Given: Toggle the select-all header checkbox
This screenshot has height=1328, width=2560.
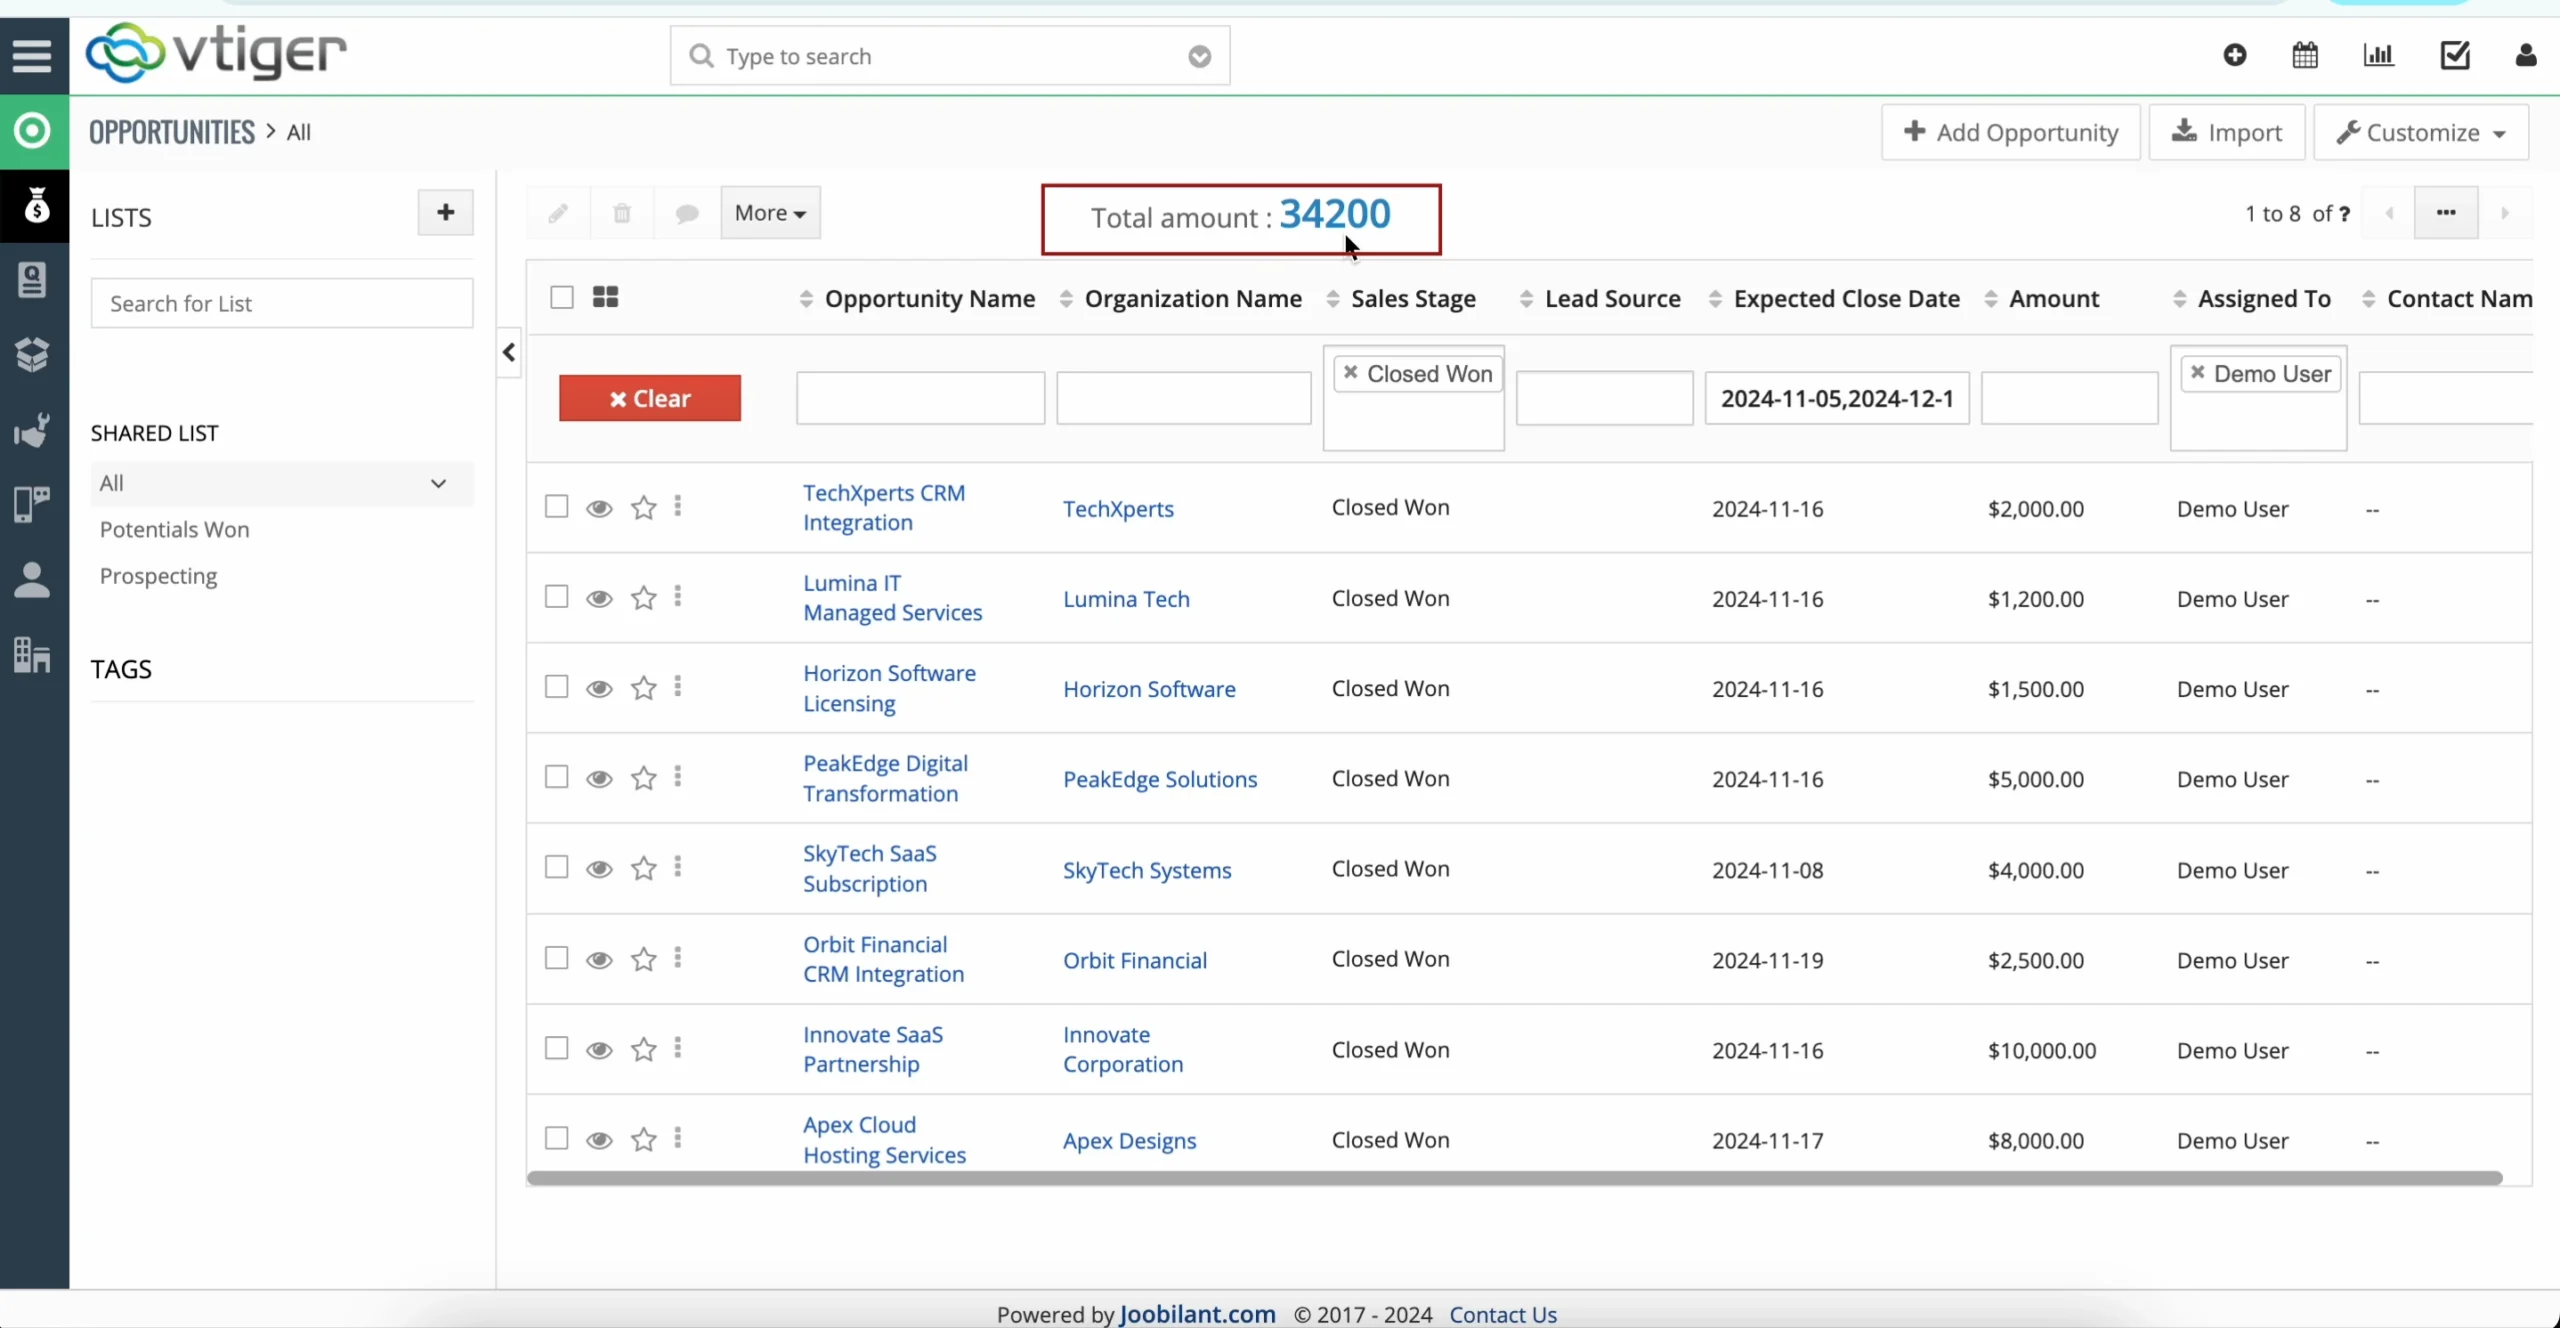Looking at the screenshot, I should pos(562,297).
